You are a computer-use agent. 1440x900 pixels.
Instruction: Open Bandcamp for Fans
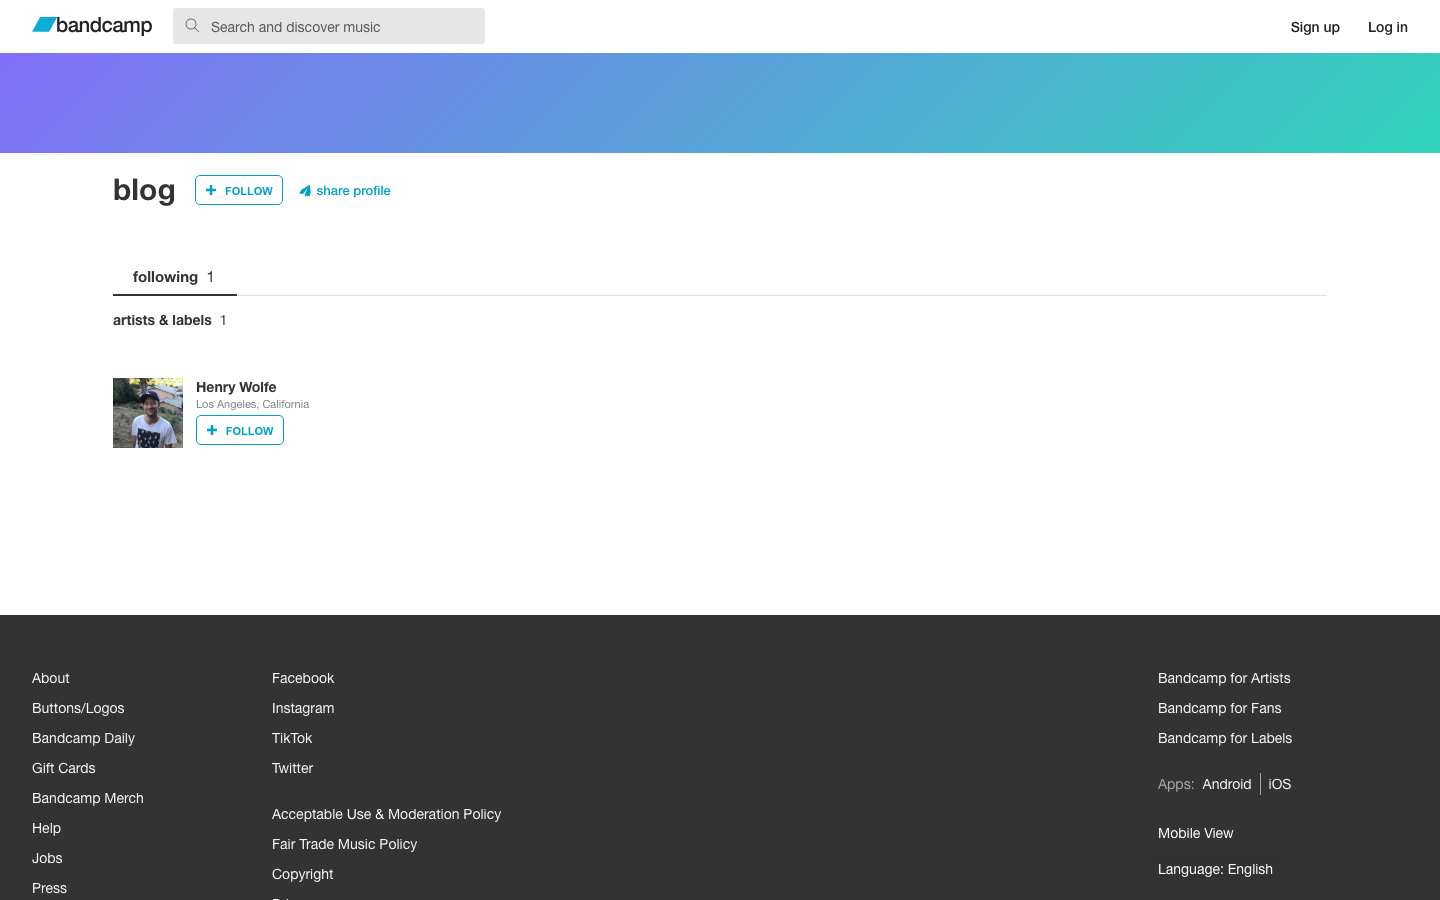coord(1219,708)
